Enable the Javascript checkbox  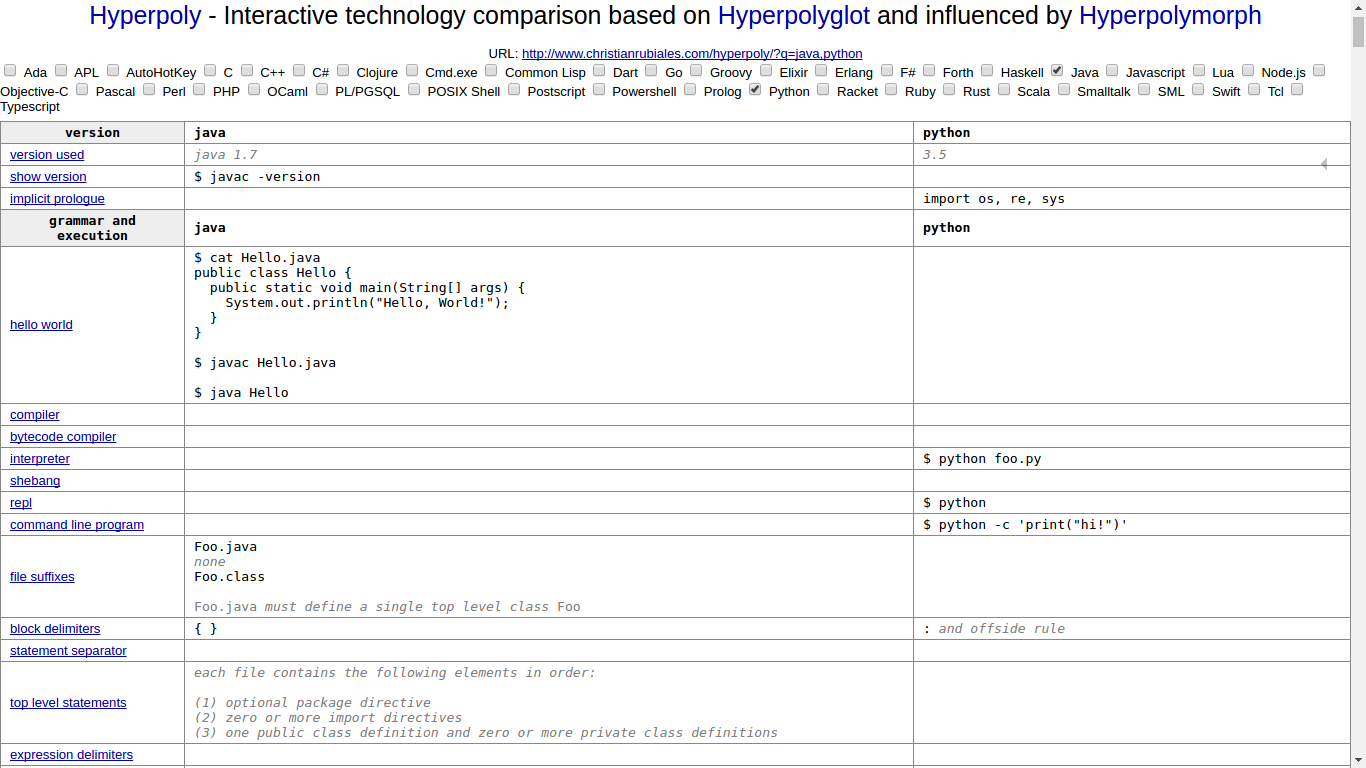click(x=1112, y=70)
